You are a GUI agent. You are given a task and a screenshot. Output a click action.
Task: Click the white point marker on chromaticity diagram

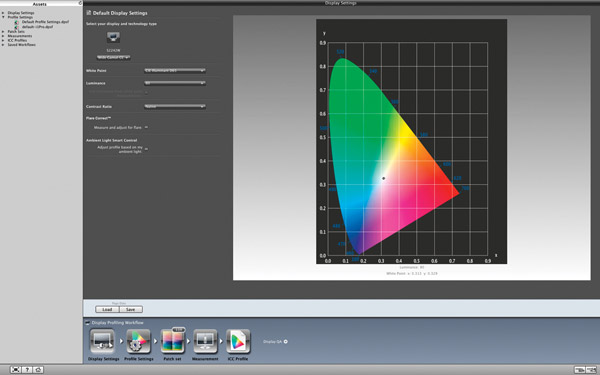tap(383, 178)
